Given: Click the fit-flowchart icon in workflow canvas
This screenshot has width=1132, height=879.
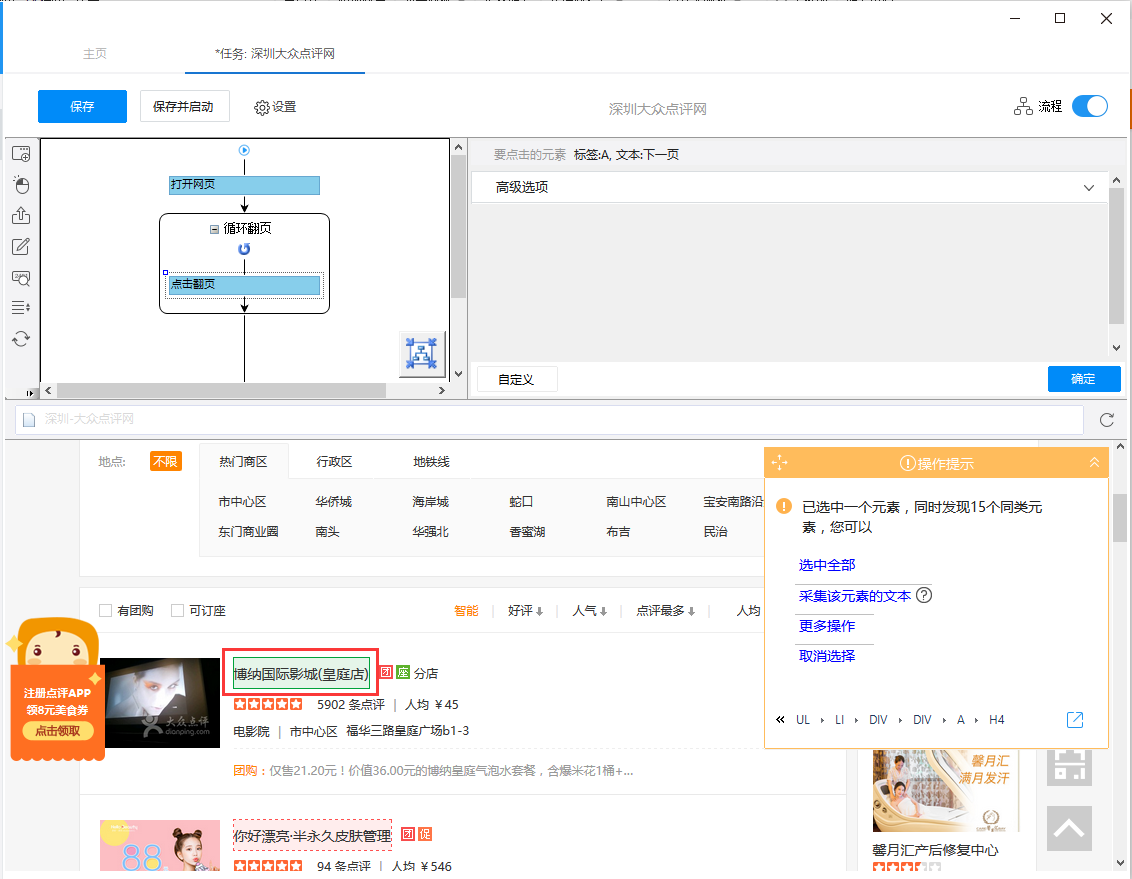Looking at the screenshot, I should [x=422, y=353].
